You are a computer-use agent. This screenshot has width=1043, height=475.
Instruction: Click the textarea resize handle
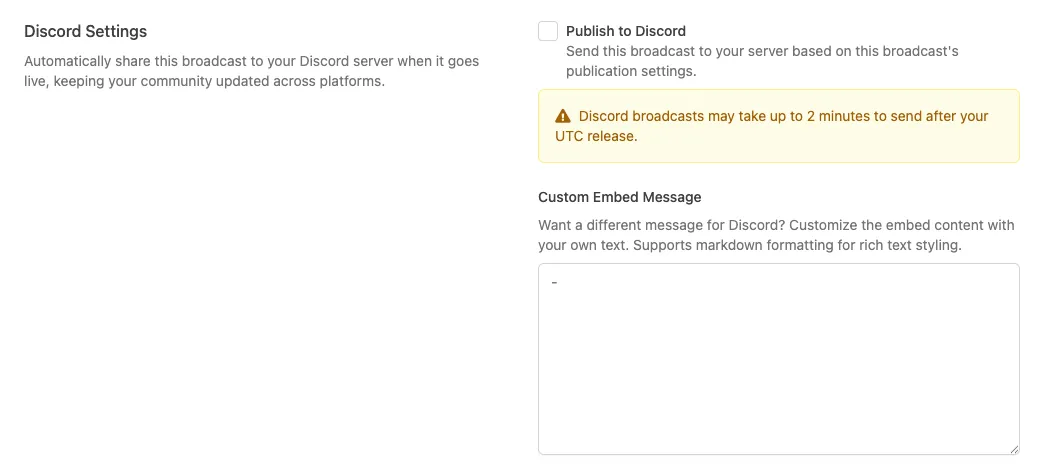(1014, 449)
